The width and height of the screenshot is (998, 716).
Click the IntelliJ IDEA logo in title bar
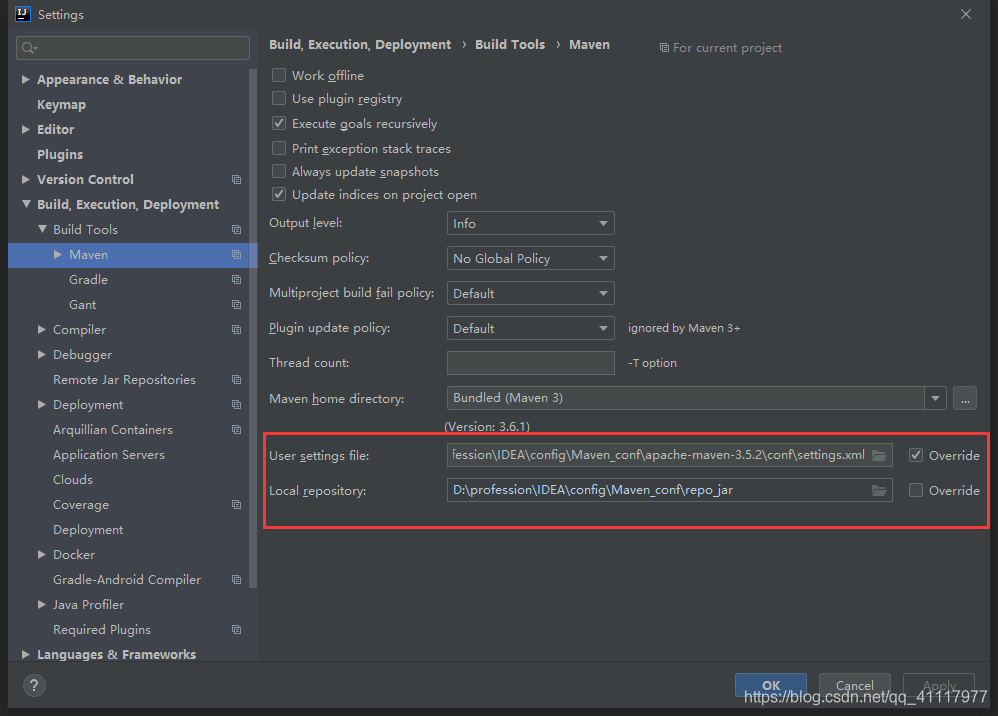tap(23, 14)
